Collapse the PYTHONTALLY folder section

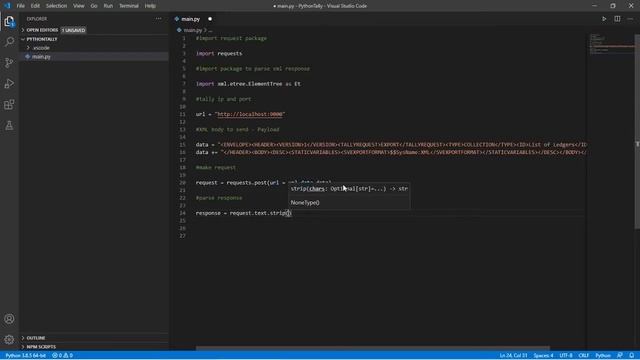pos(94,39)
